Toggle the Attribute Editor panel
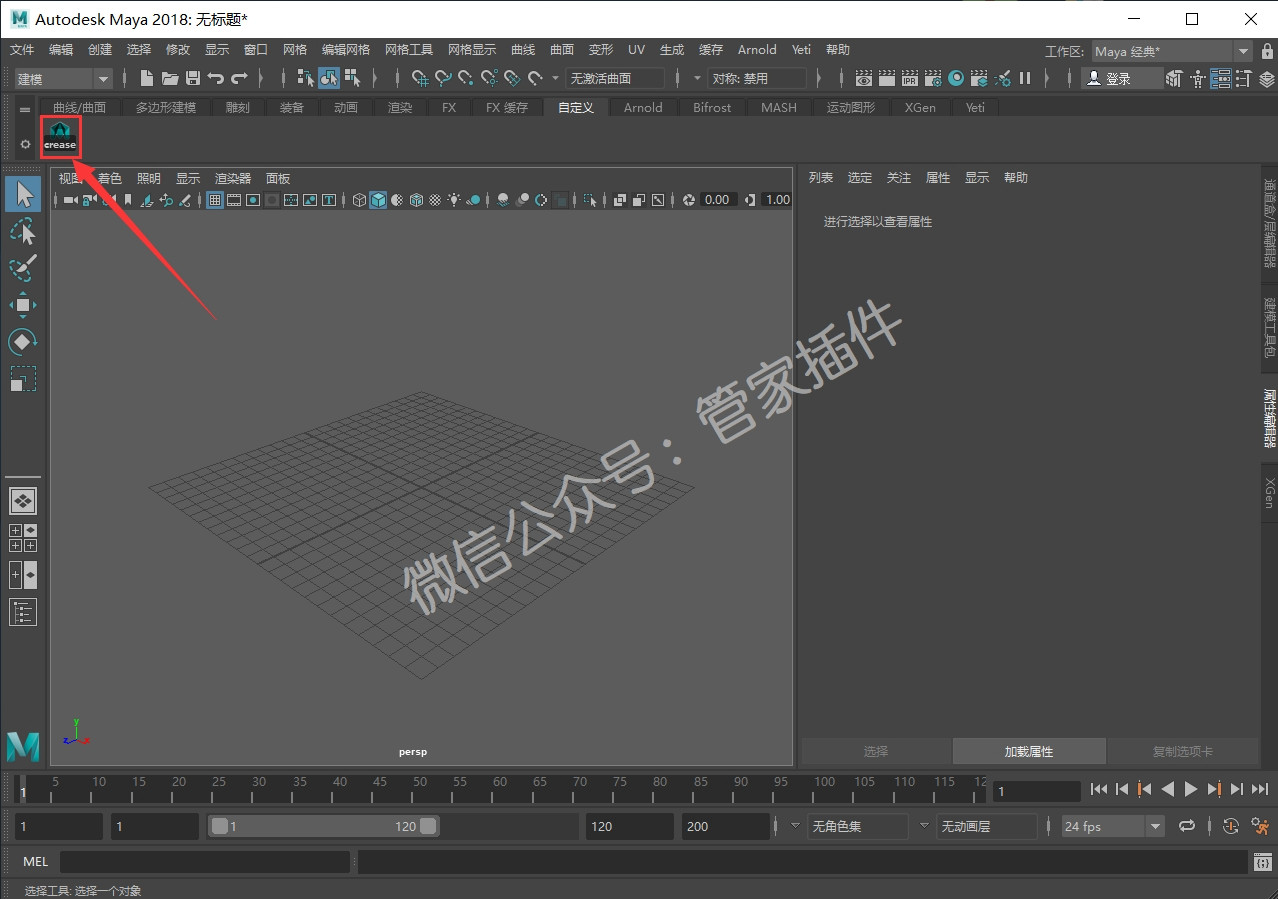This screenshot has width=1278, height=899. (x=1220, y=78)
